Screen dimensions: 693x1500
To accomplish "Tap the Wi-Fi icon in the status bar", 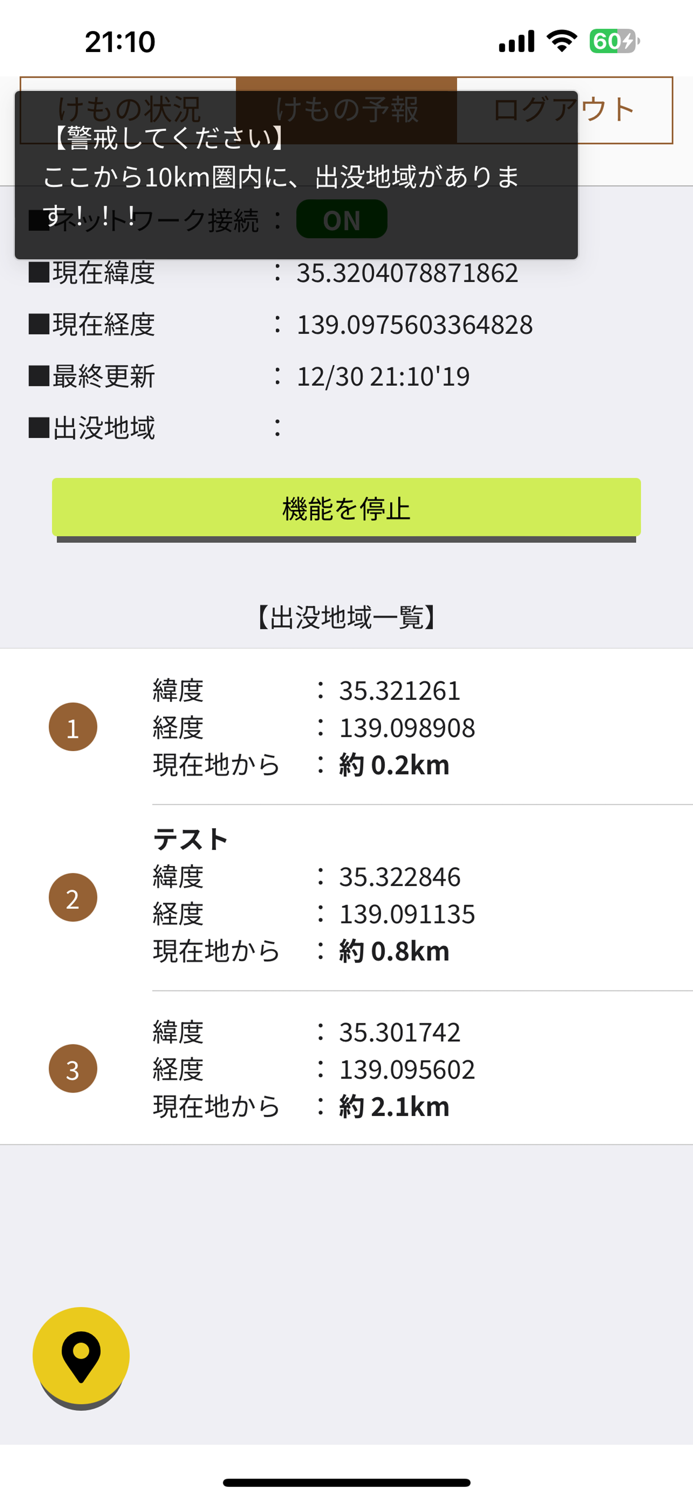I will (561, 41).
